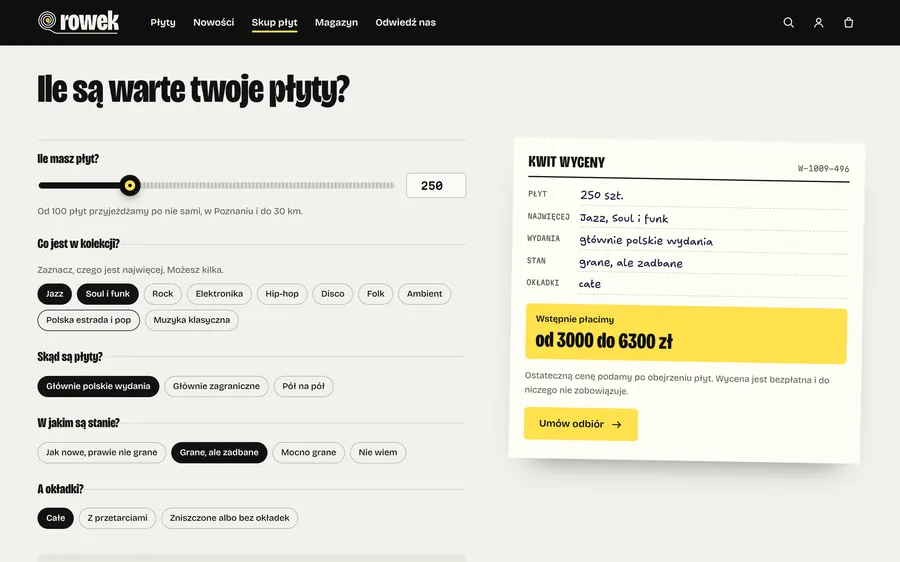
Task: Select Nie wiem condition option
Action: [378, 452]
